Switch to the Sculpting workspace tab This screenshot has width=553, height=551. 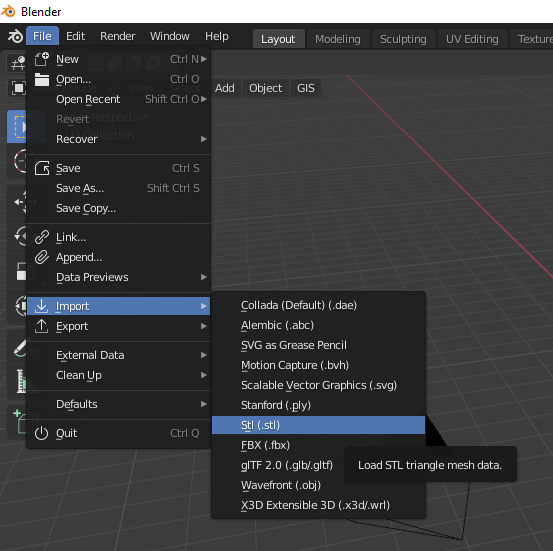403,39
